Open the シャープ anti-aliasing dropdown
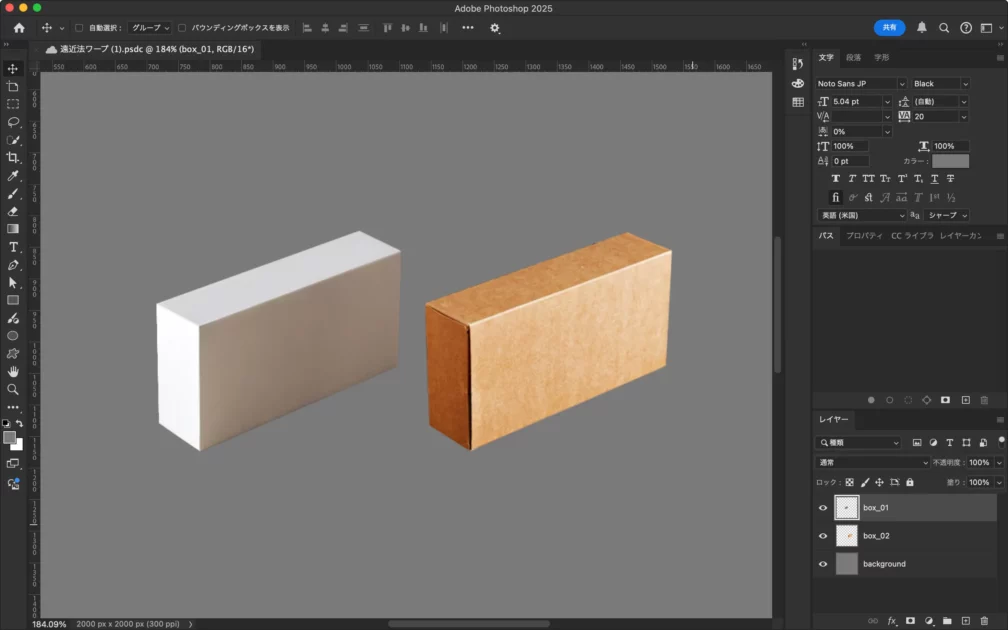Viewport: 1008px width, 630px height. (947, 215)
